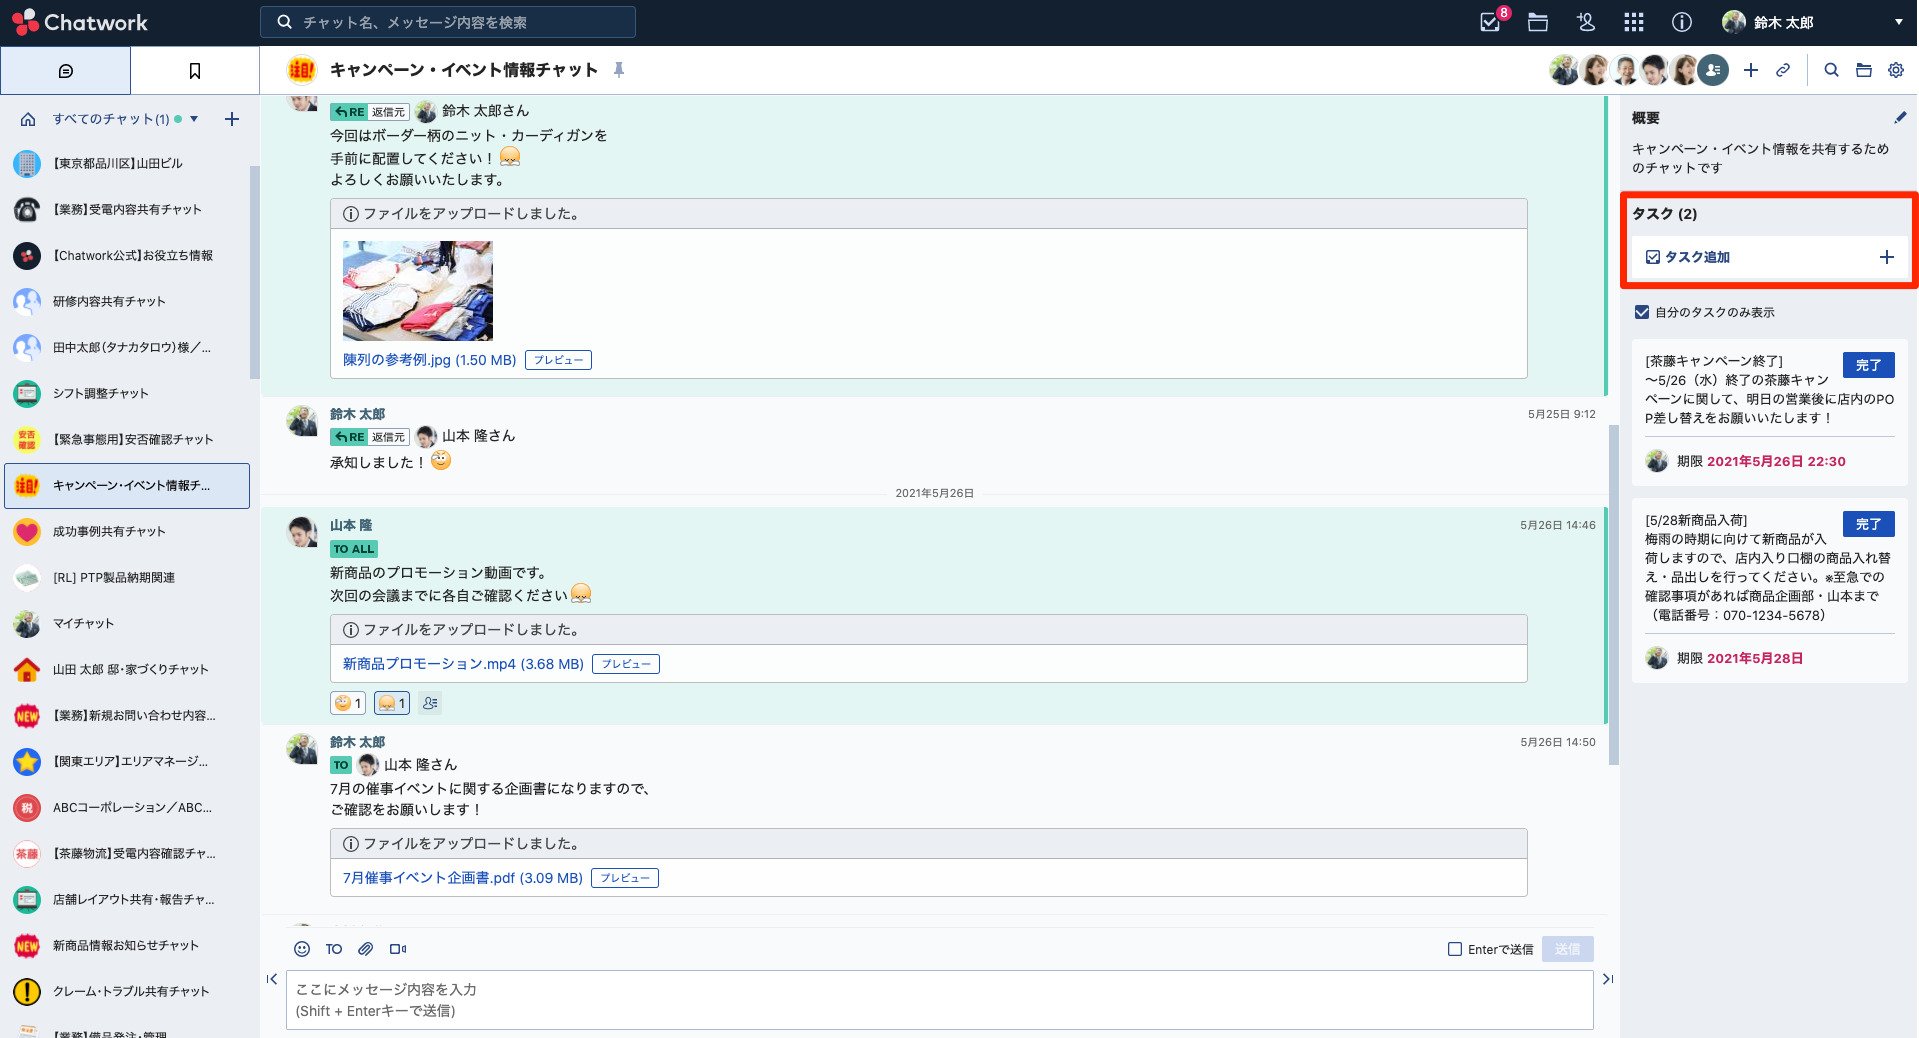Collapse the right side panel
The height and width of the screenshot is (1038, 1919).
click(1607, 979)
